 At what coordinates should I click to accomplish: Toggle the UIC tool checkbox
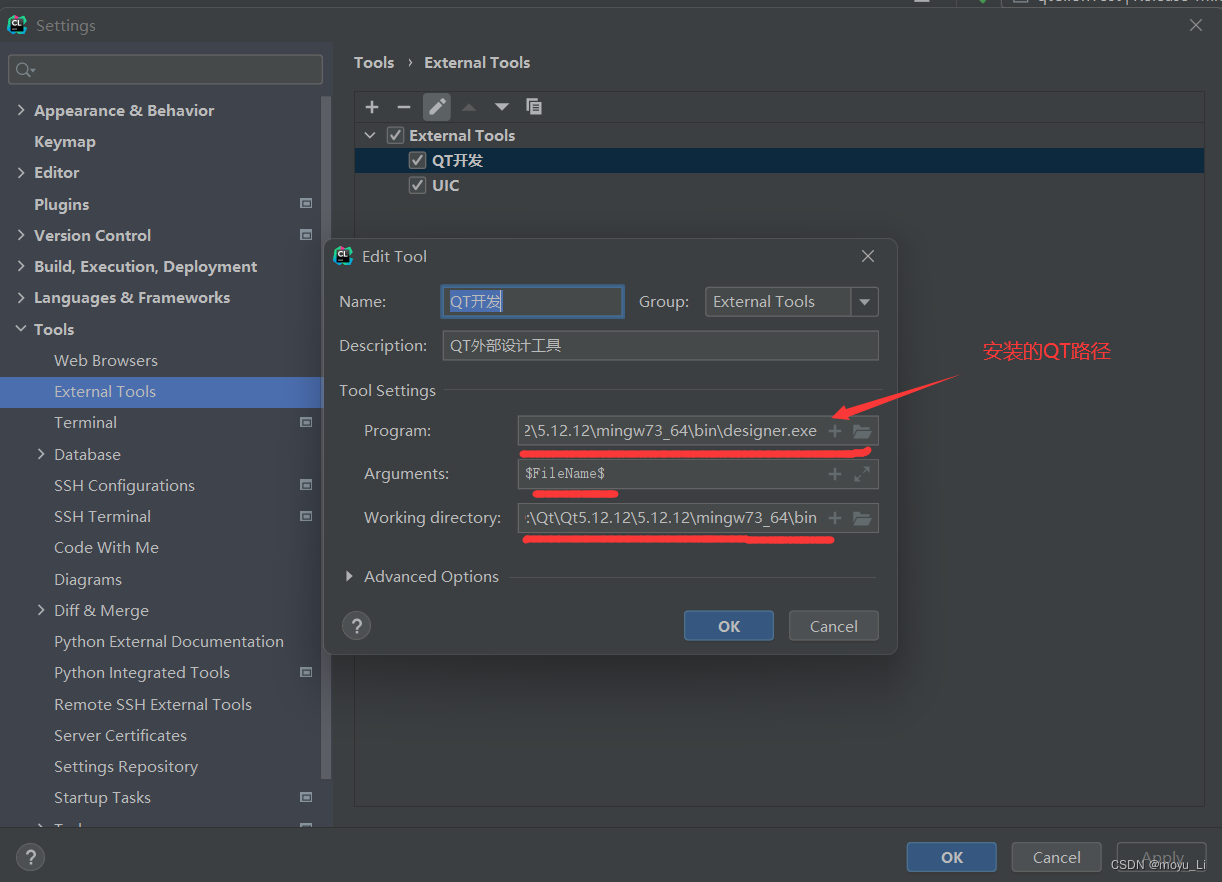point(417,185)
